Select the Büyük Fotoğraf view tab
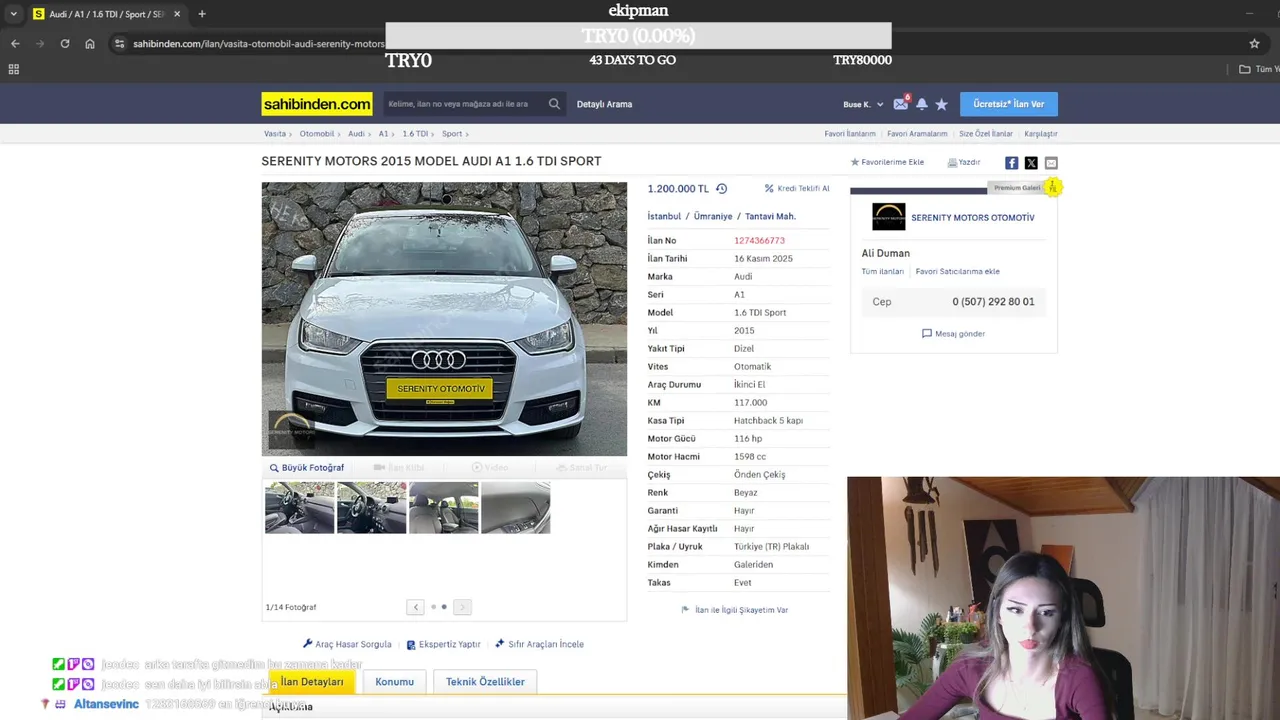1280x720 pixels. tap(307, 468)
